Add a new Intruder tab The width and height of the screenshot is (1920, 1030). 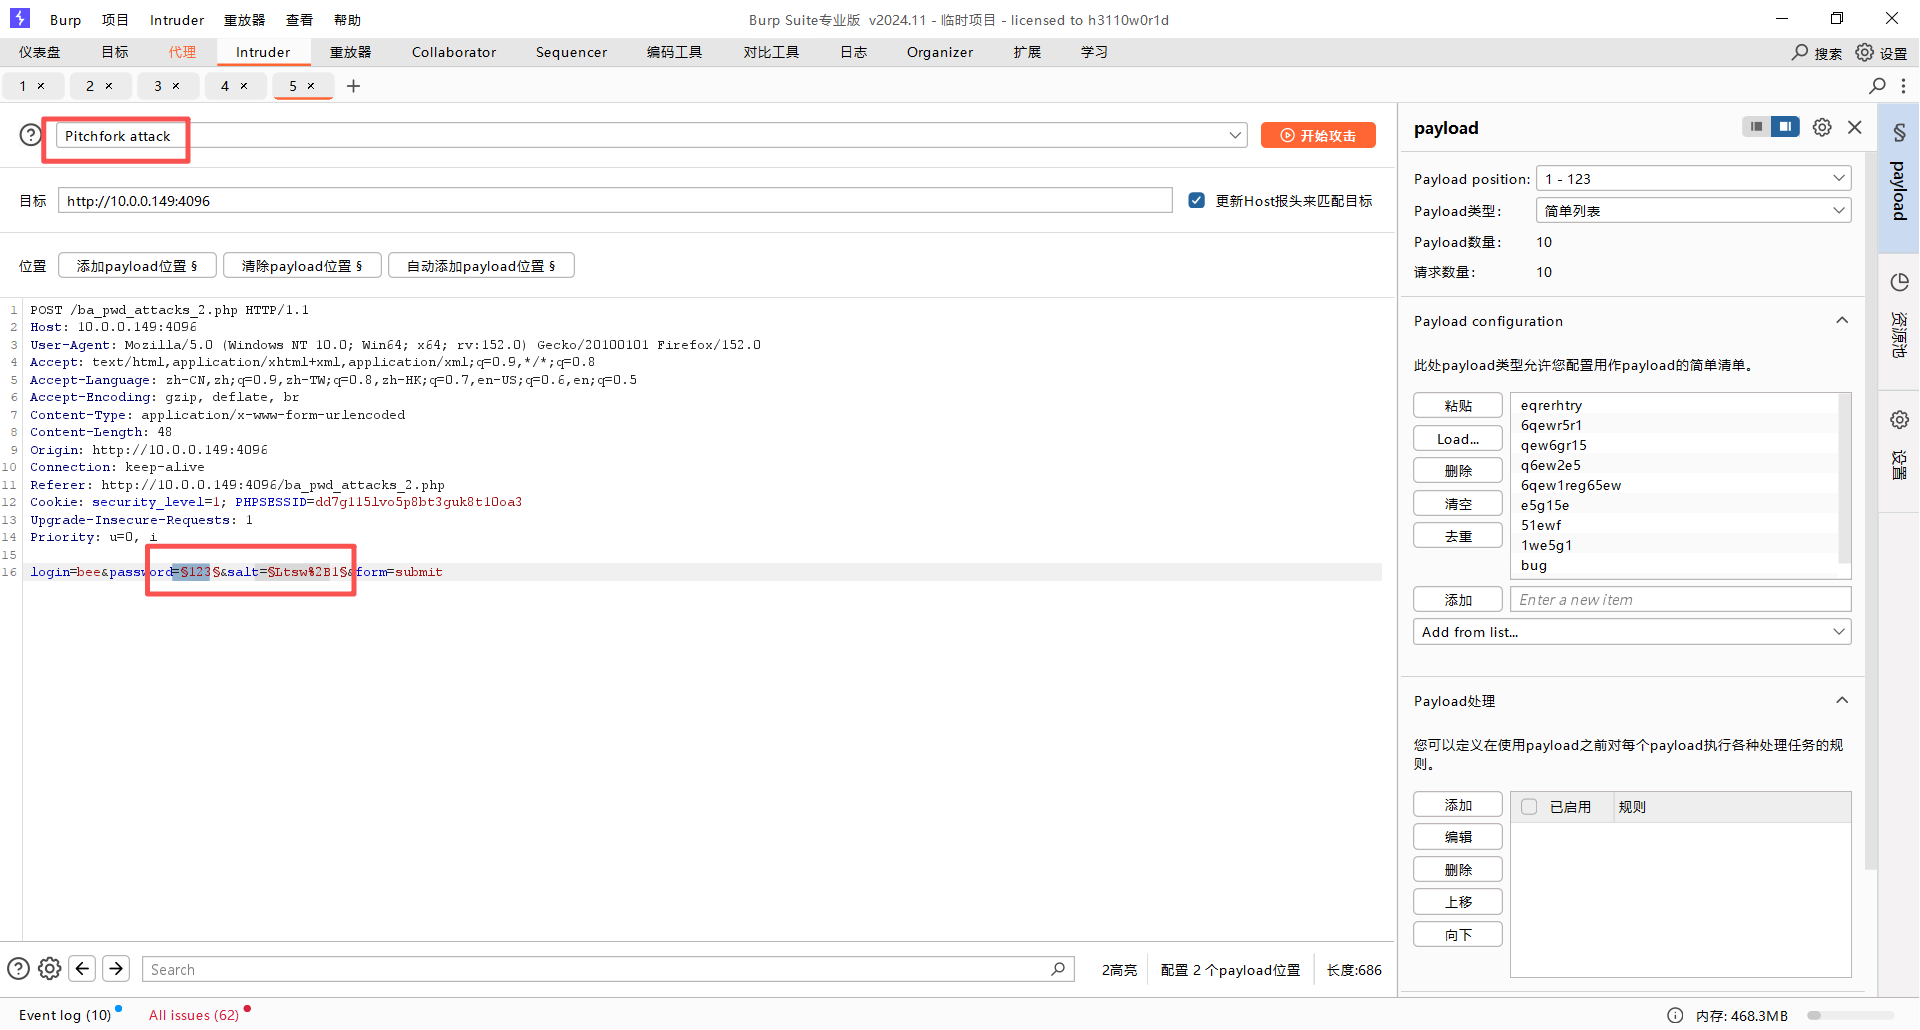tap(353, 86)
